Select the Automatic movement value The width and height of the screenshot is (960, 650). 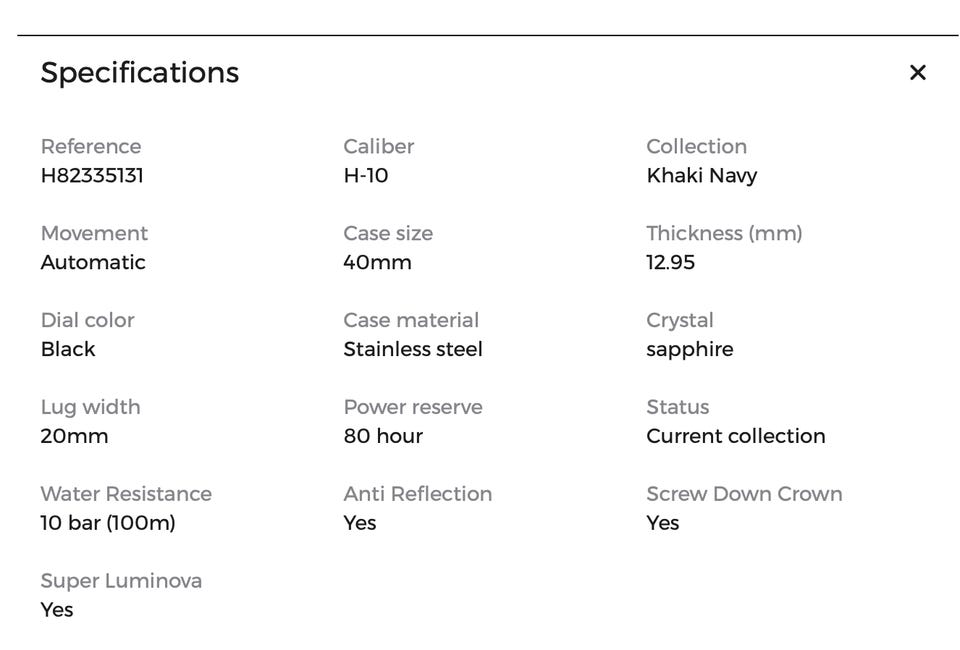tap(93, 263)
